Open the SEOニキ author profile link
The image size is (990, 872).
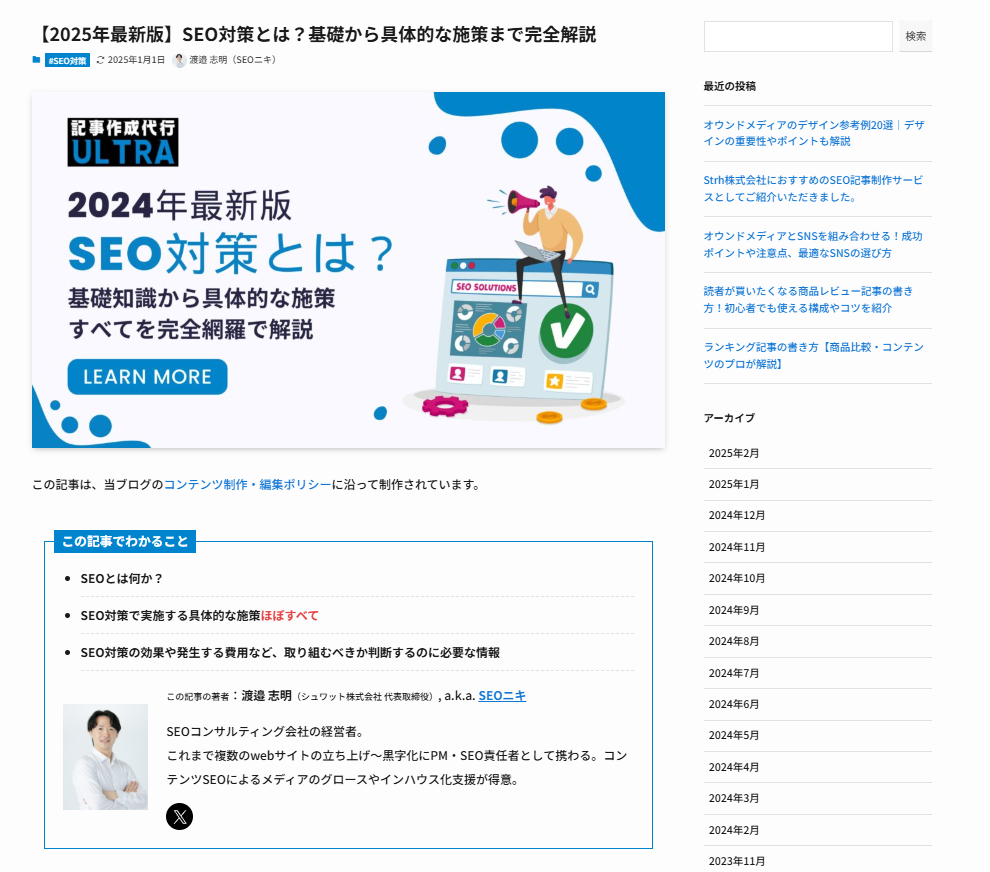pos(501,695)
